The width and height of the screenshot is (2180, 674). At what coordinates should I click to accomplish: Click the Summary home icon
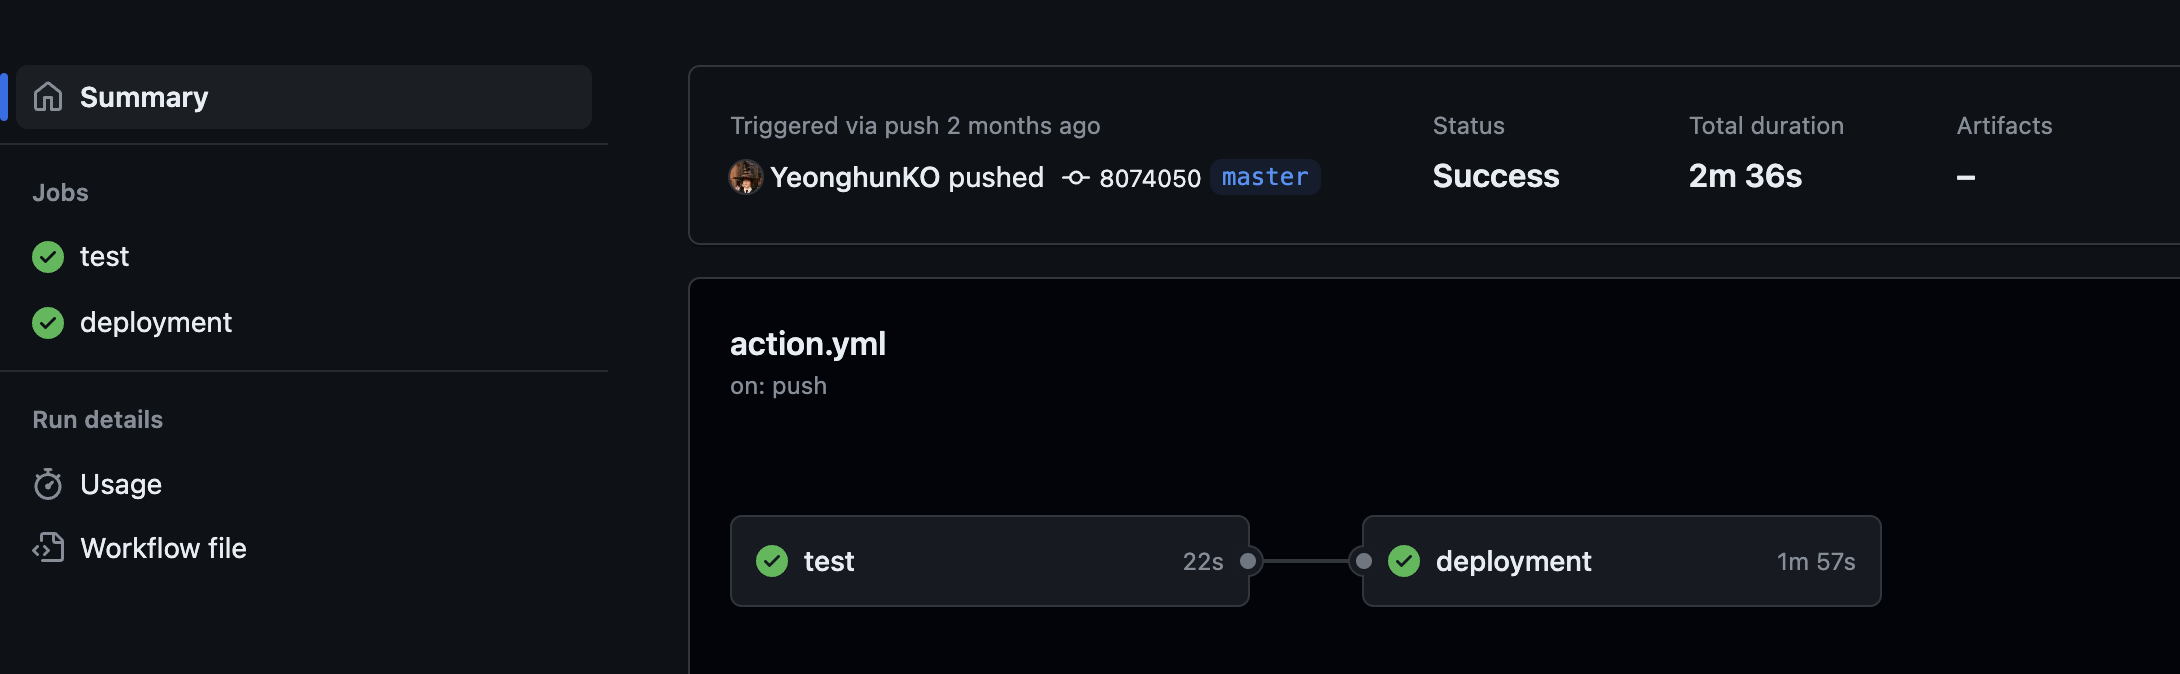click(48, 97)
